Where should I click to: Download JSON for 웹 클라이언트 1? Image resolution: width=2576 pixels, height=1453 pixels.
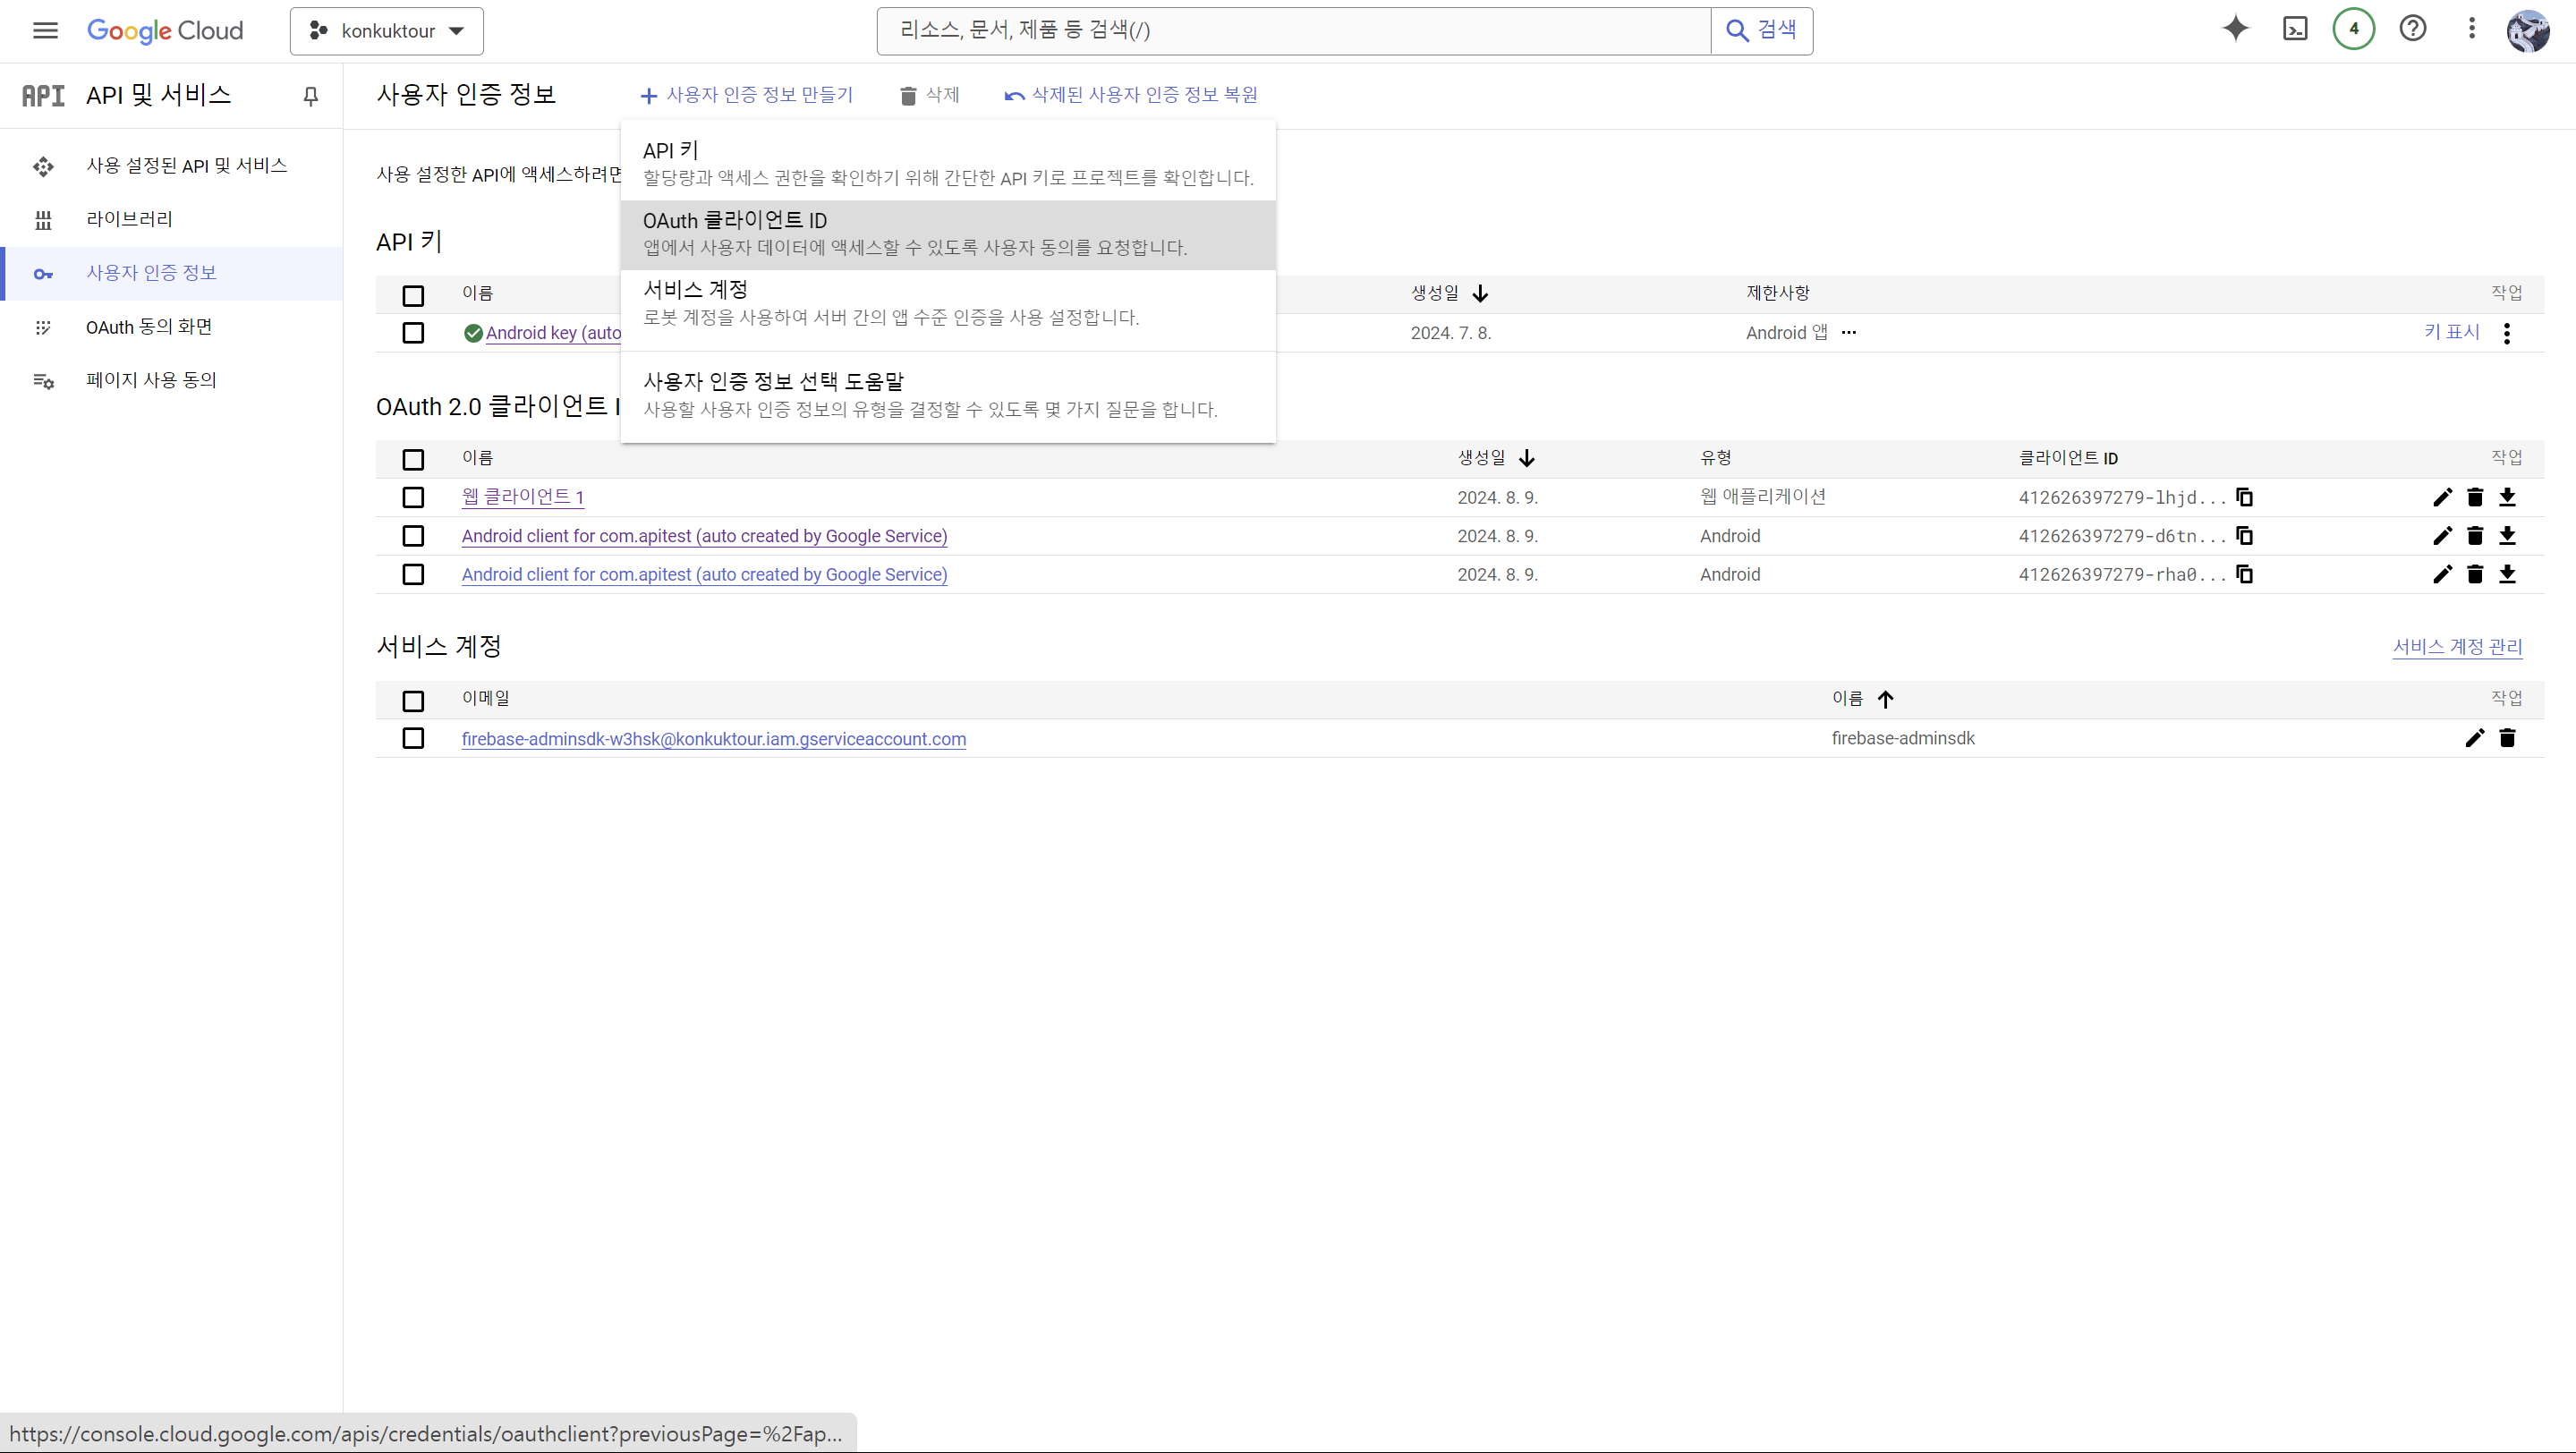(x=2507, y=497)
